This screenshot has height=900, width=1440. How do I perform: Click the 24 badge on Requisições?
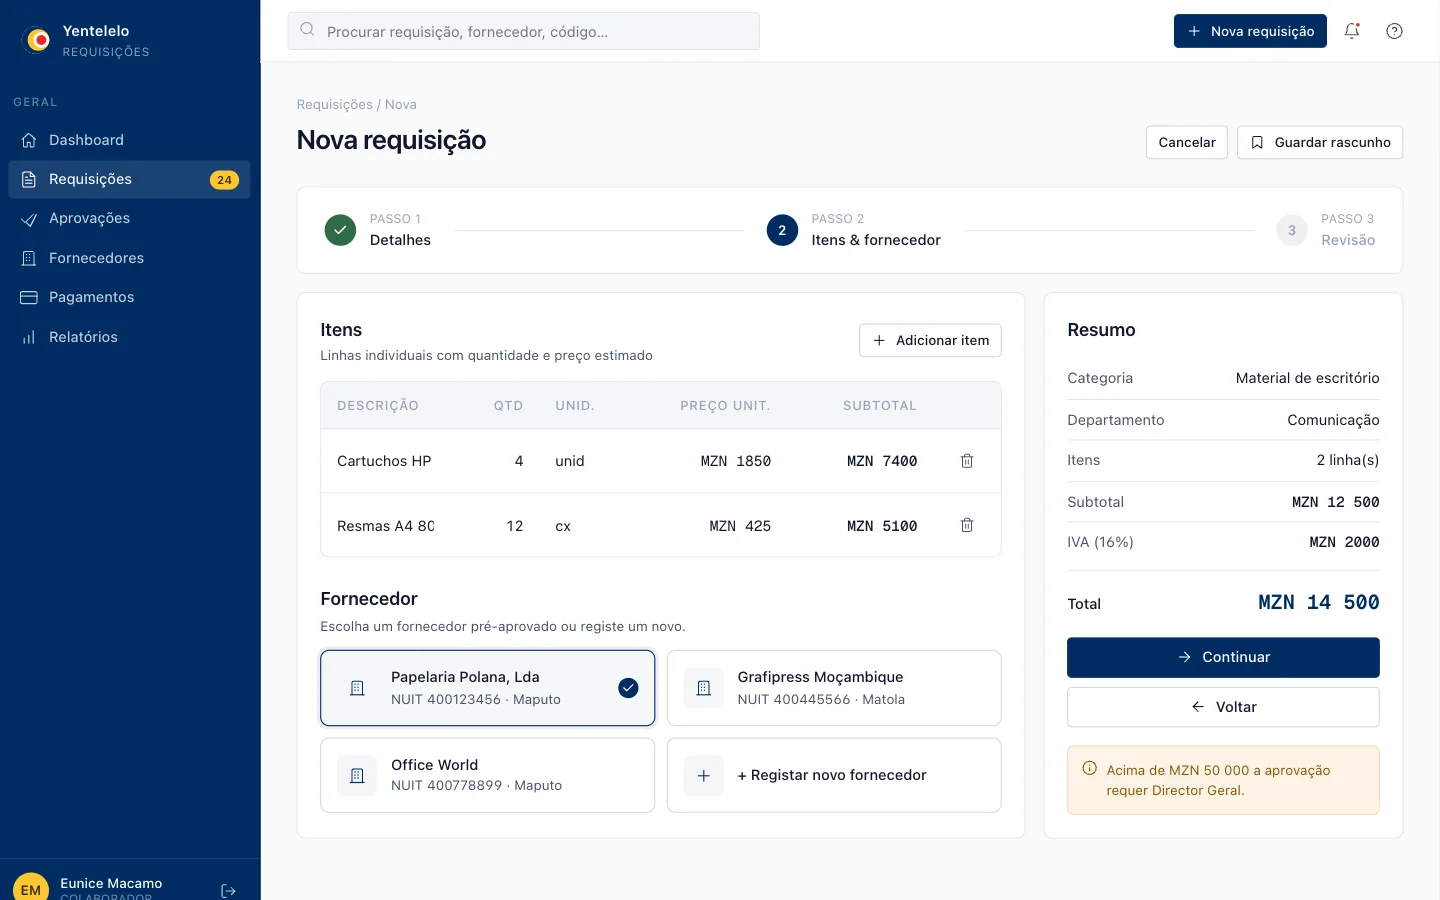pyautogui.click(x=224, y=180)
